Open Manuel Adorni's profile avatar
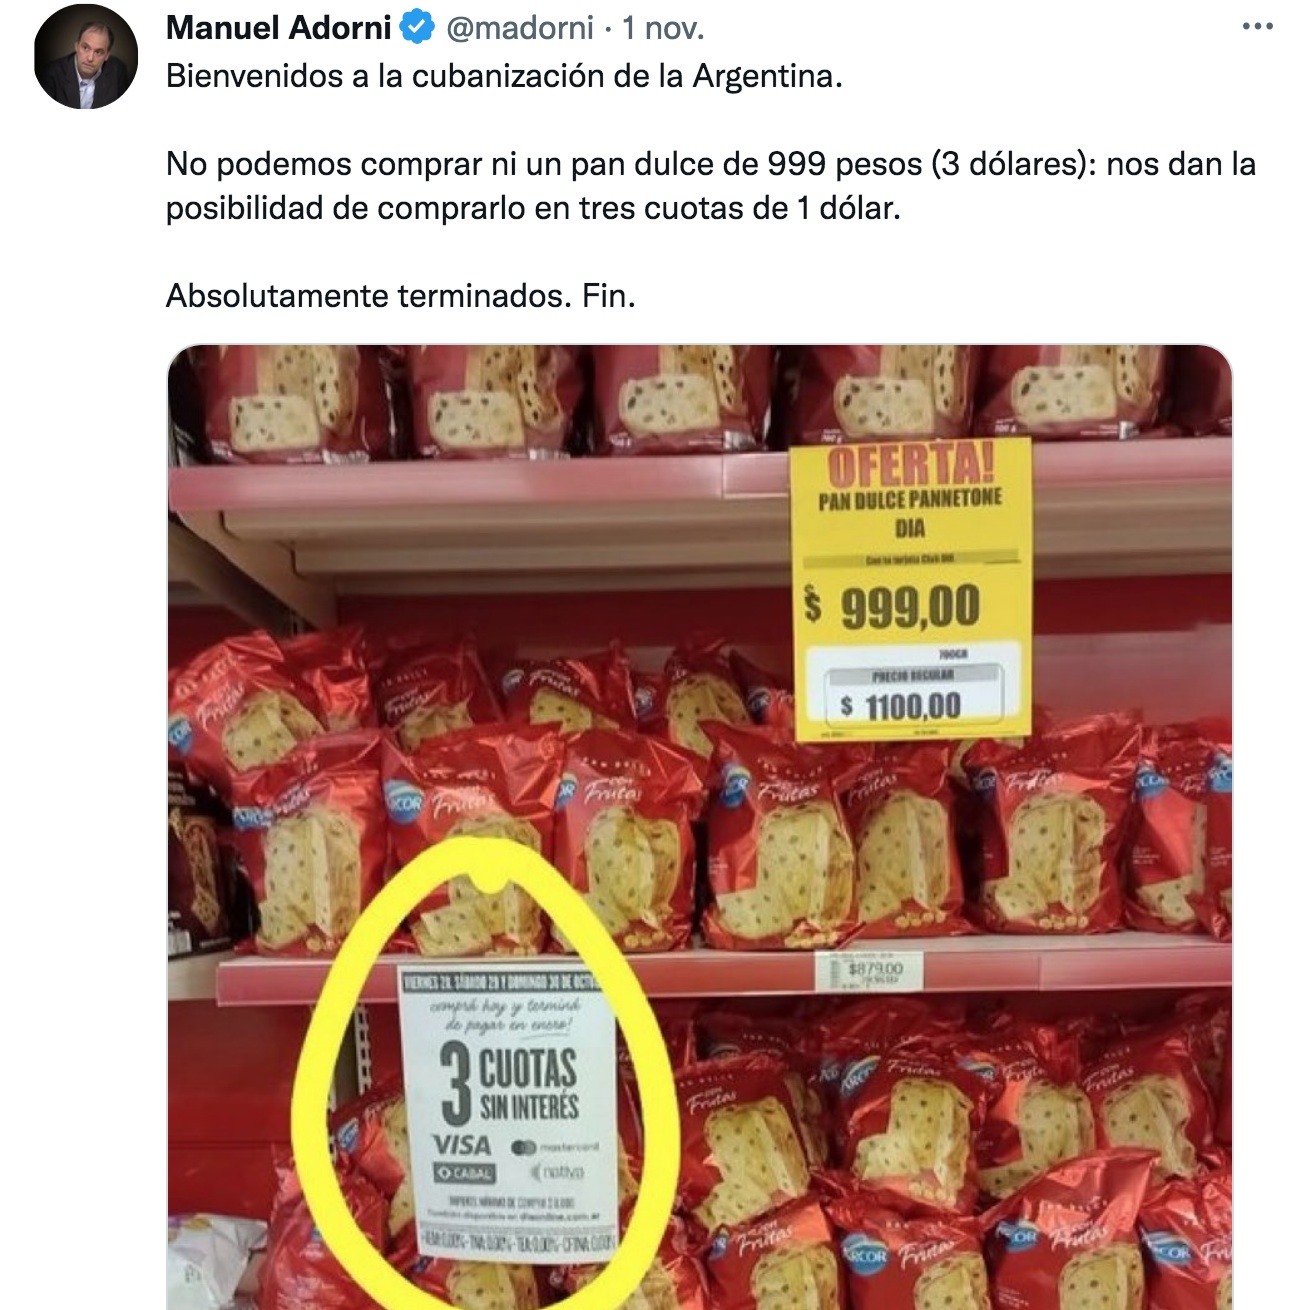 pyautogui.click(x=86, y=57)
